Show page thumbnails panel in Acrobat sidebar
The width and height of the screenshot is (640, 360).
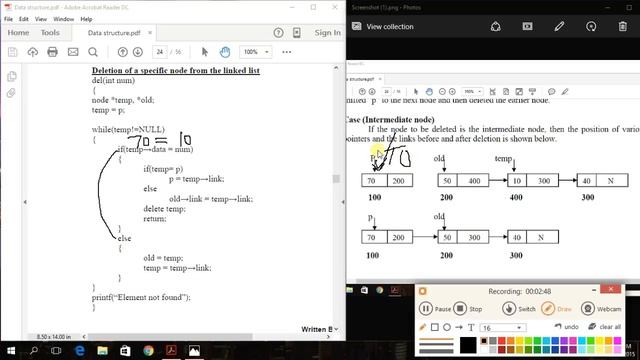pyautogui.click(x=11, y=76)
